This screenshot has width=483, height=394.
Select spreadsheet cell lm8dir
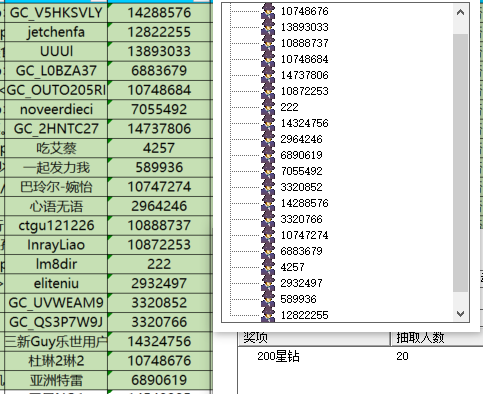56,264
